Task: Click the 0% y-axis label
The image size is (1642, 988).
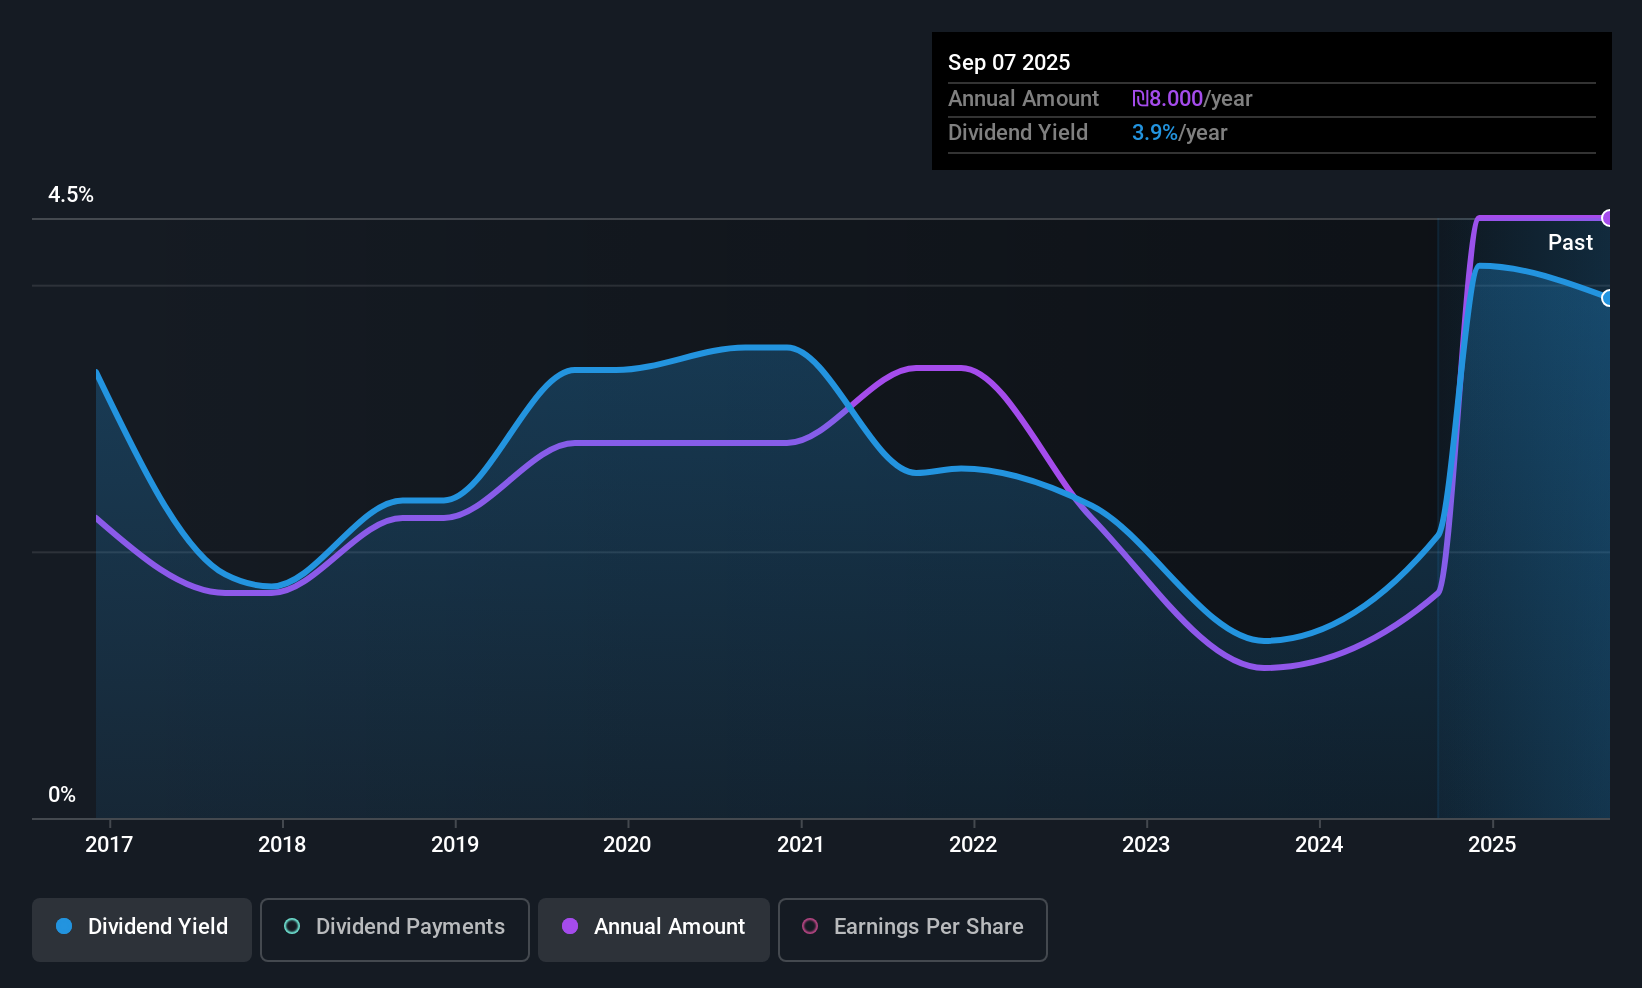Action: pyautogui.click(x=62, y=795)
